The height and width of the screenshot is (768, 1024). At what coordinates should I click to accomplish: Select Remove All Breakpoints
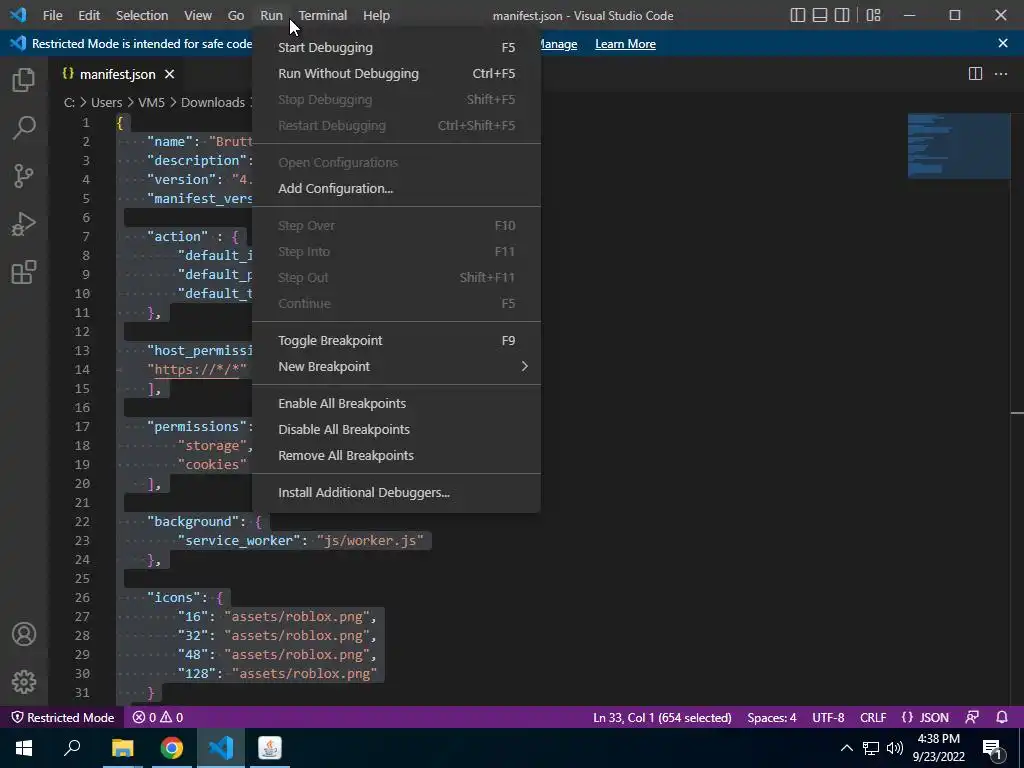(x=396, y=456)
